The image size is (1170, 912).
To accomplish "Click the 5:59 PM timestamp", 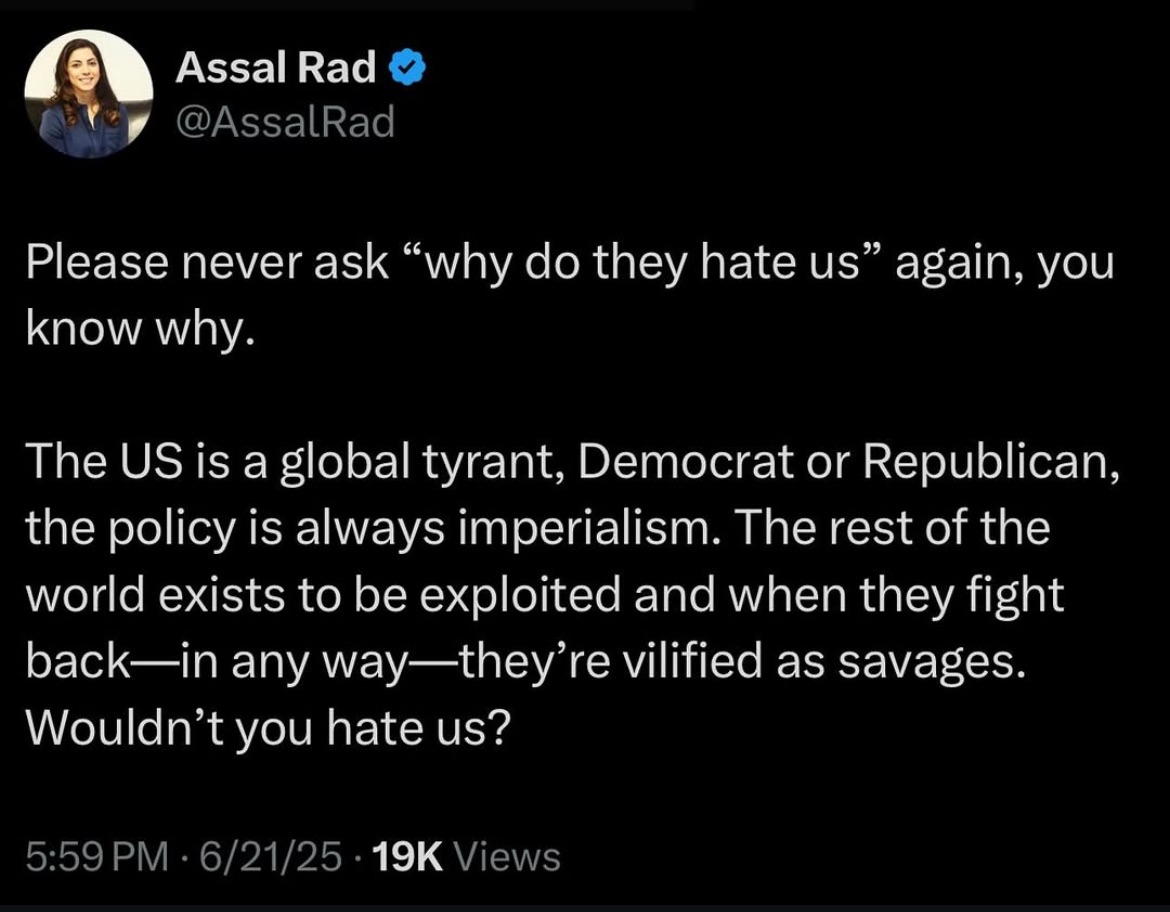I will [x=98, y=856].
